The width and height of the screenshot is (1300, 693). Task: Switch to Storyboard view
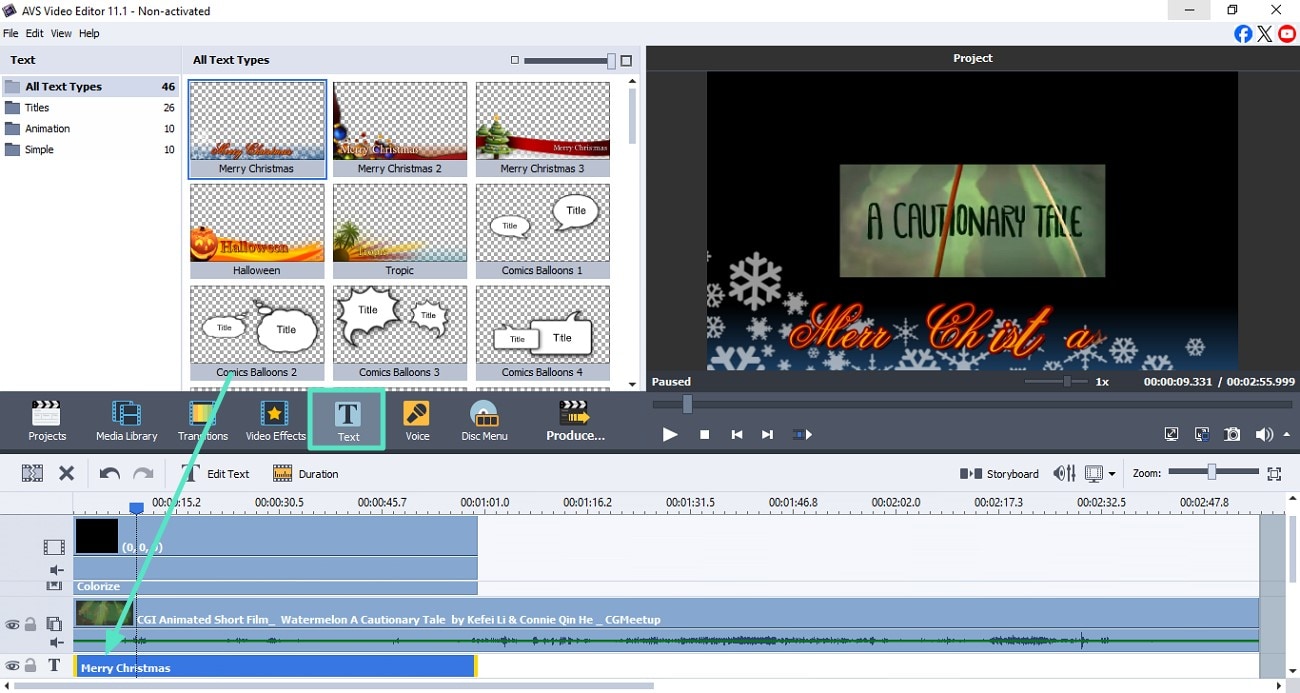click(999, 473)
